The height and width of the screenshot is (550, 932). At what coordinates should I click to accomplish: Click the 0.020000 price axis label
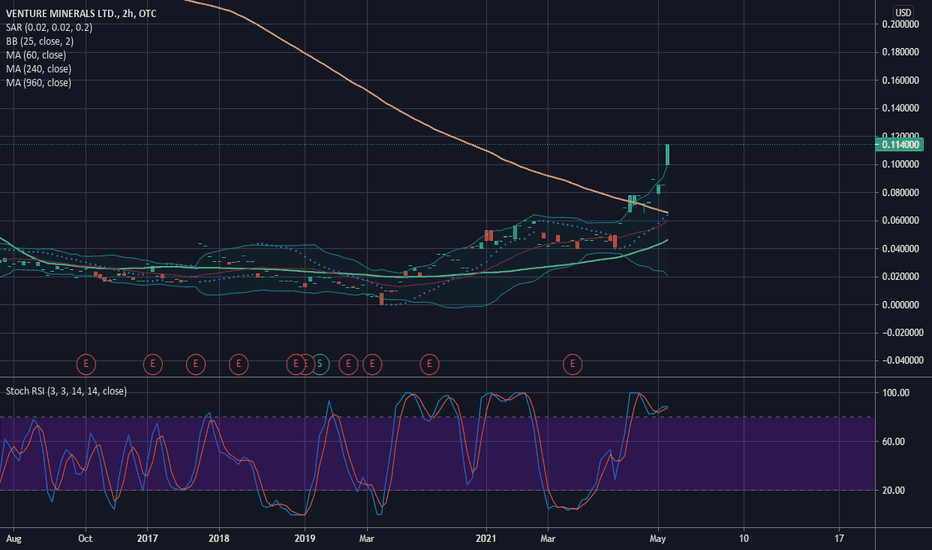tap(900, 276)
